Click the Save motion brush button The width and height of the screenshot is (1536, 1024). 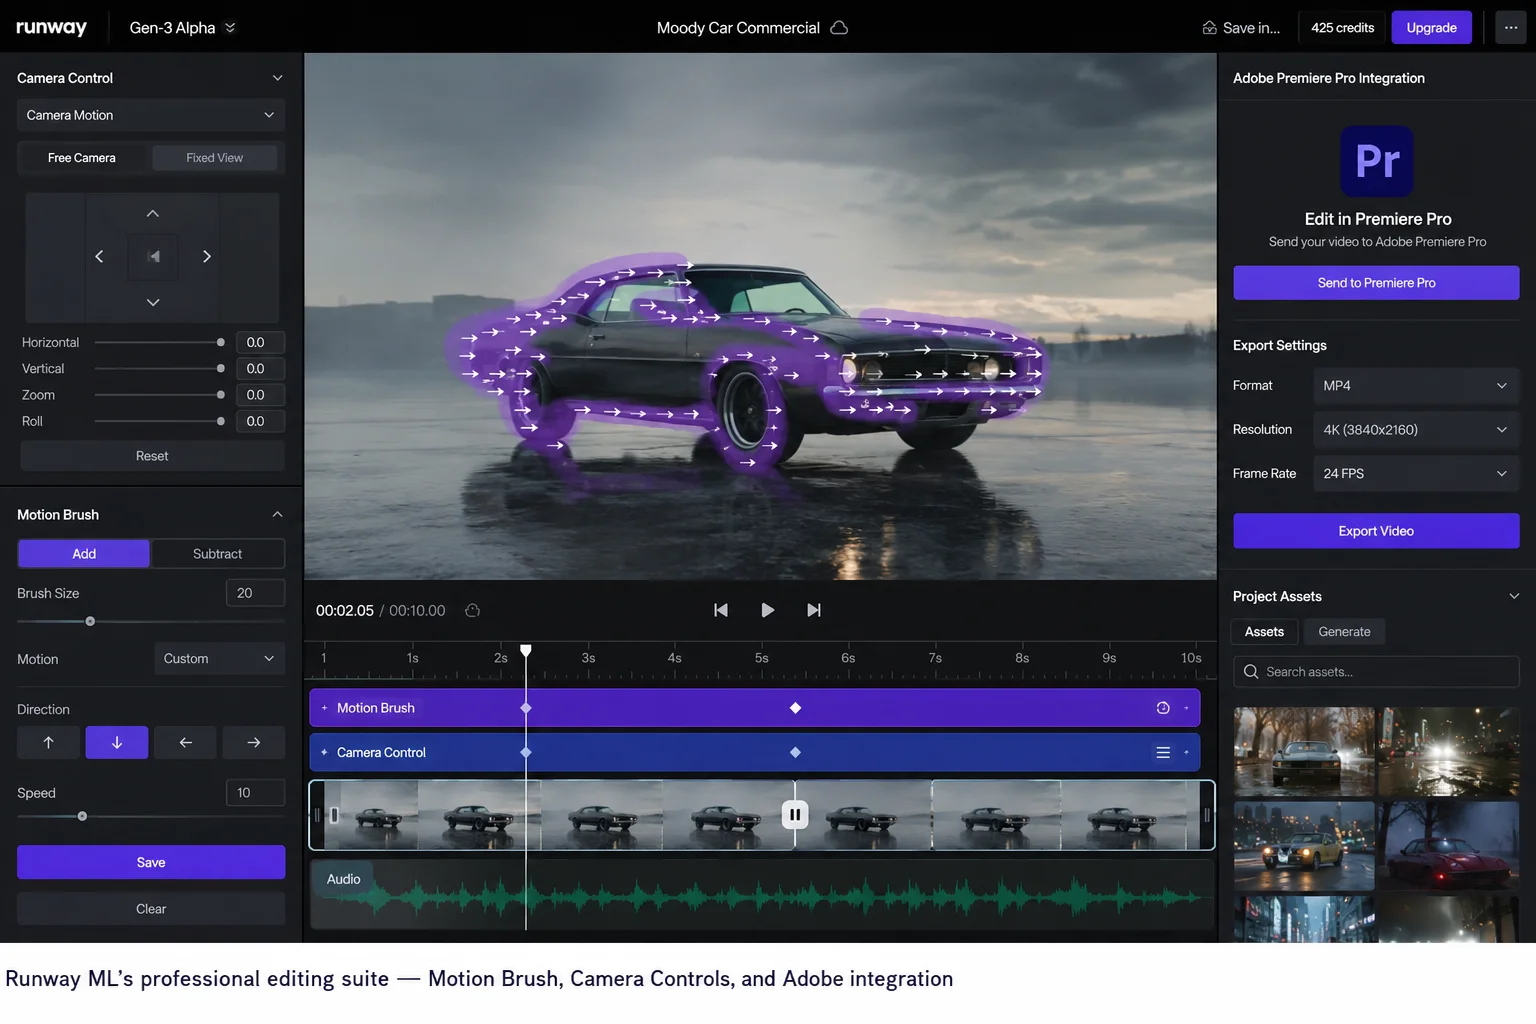pos(151,862)
